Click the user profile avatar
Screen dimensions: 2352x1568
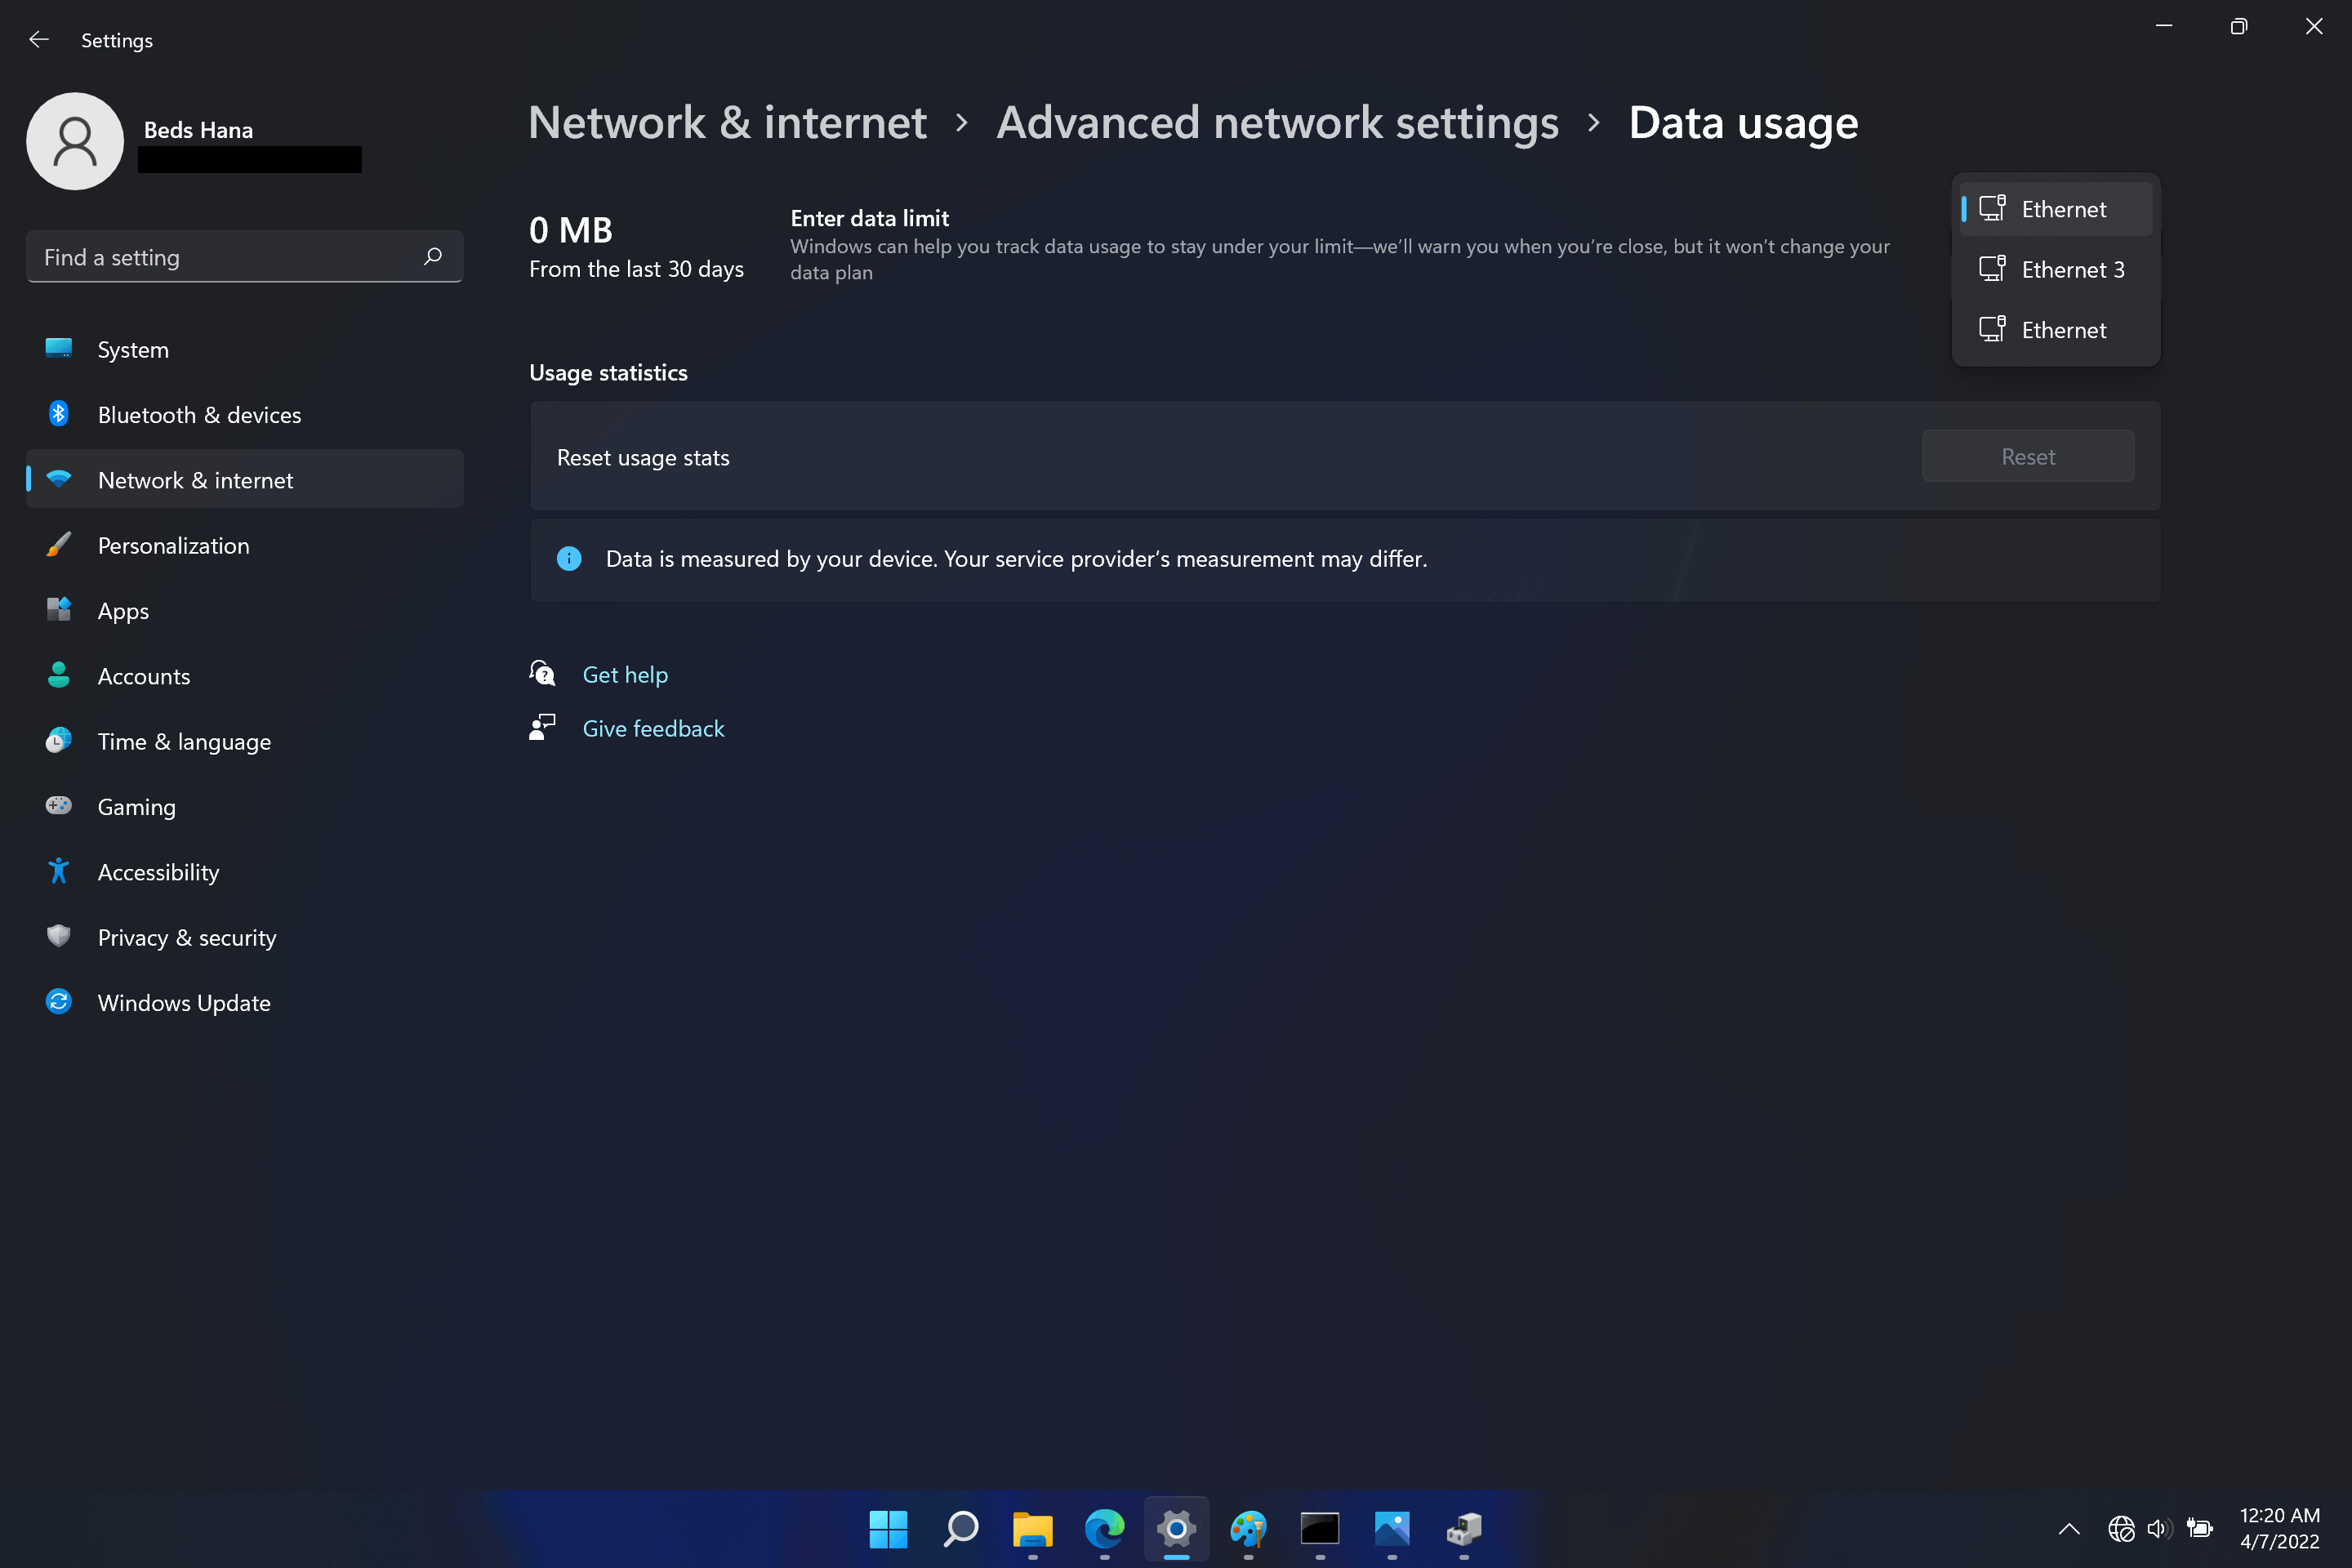(75, 141)
